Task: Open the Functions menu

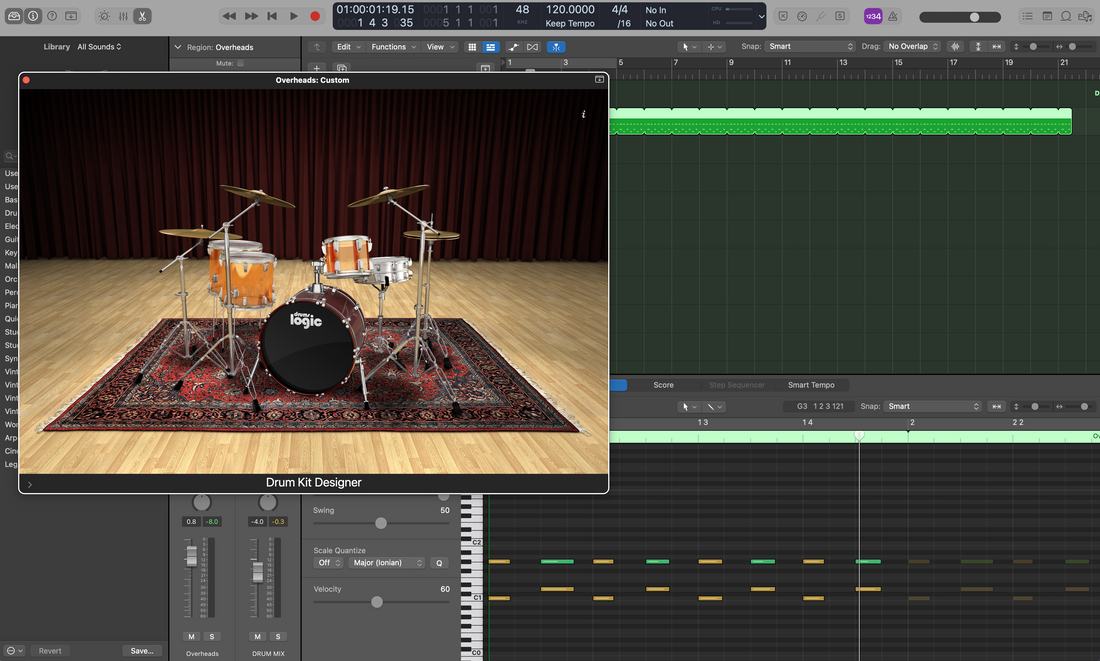Action: click(x=393, y=47)
